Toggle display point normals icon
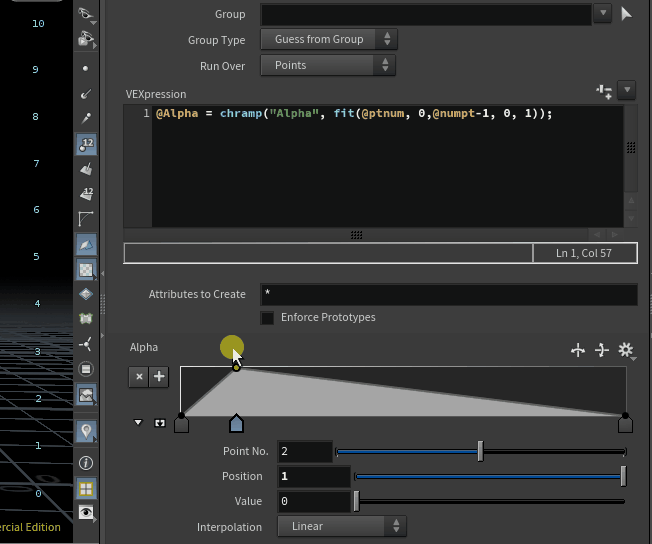 coord(86,94)
